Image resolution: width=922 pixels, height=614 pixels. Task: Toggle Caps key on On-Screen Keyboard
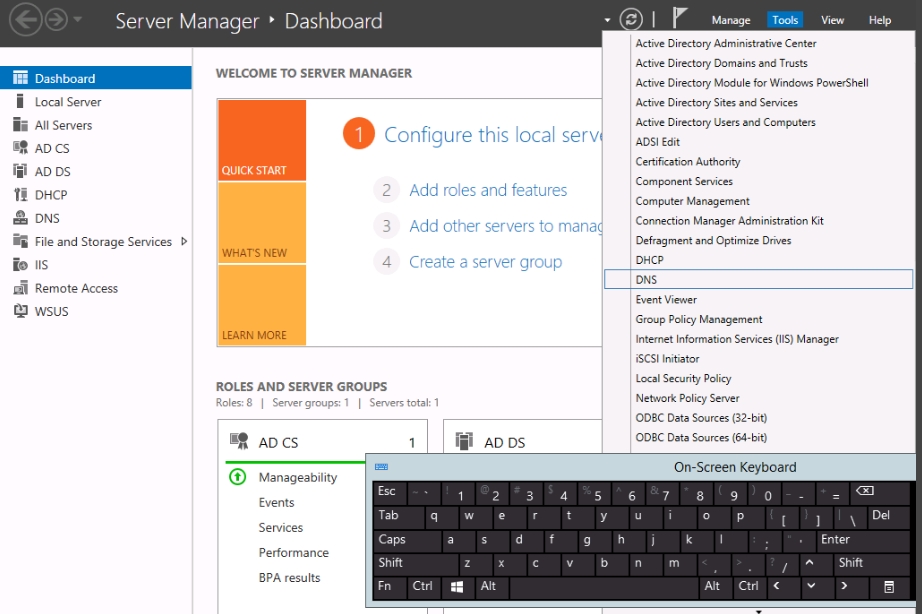point(406,540)
